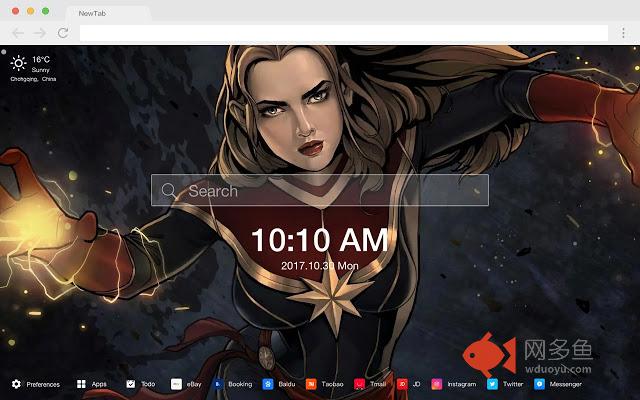Select the NewTab browser tab
Screen dimensions: 640x400
coord(108,13)
